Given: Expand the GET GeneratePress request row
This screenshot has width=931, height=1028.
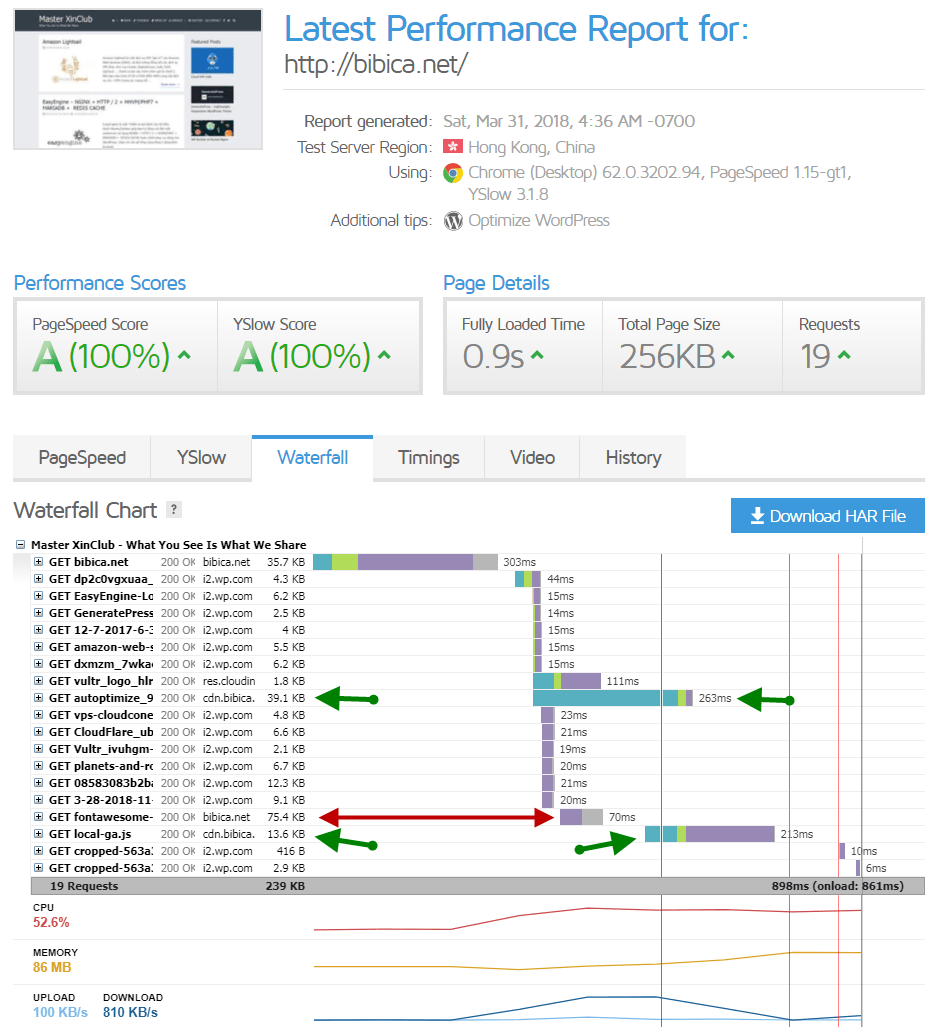Looking at the screenshot, I should pyautogui.click(x=39, y=613).
